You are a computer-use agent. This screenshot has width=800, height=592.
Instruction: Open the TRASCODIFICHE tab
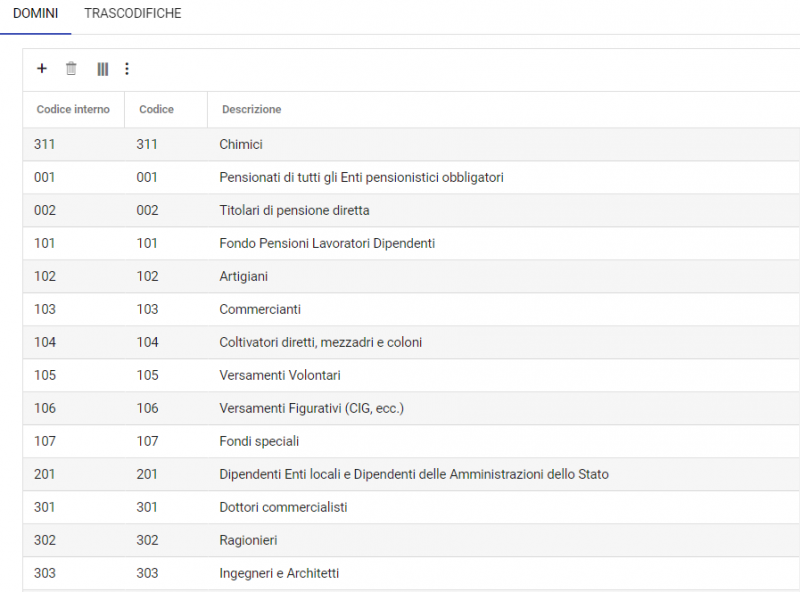click(133, 15)
